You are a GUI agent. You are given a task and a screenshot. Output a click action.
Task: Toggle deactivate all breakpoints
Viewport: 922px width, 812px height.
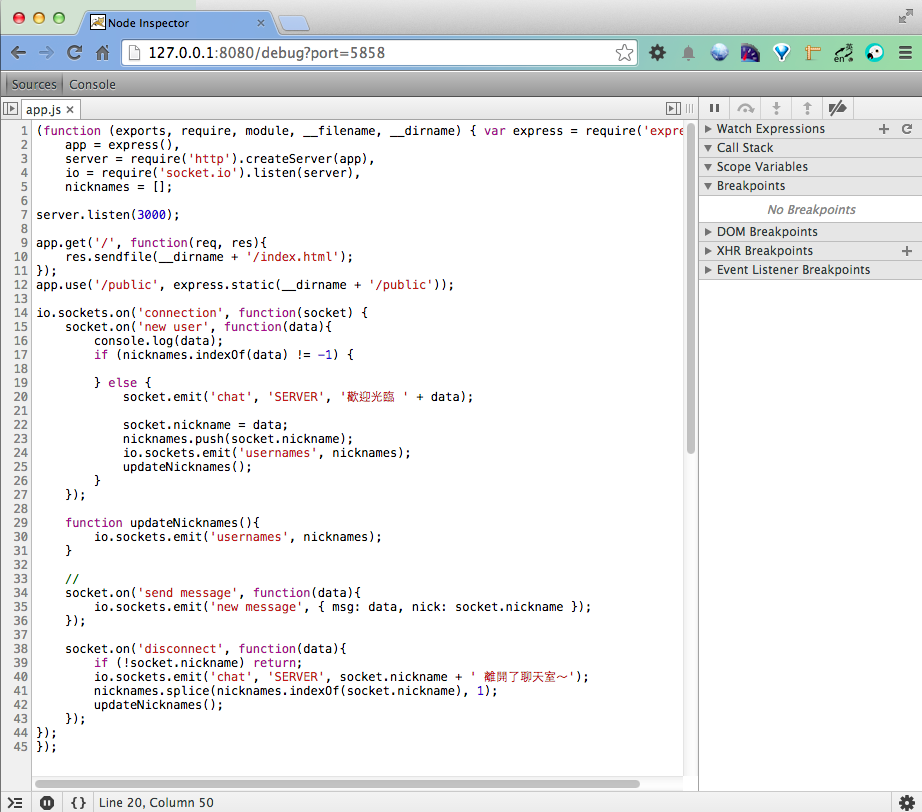point(838,108)
